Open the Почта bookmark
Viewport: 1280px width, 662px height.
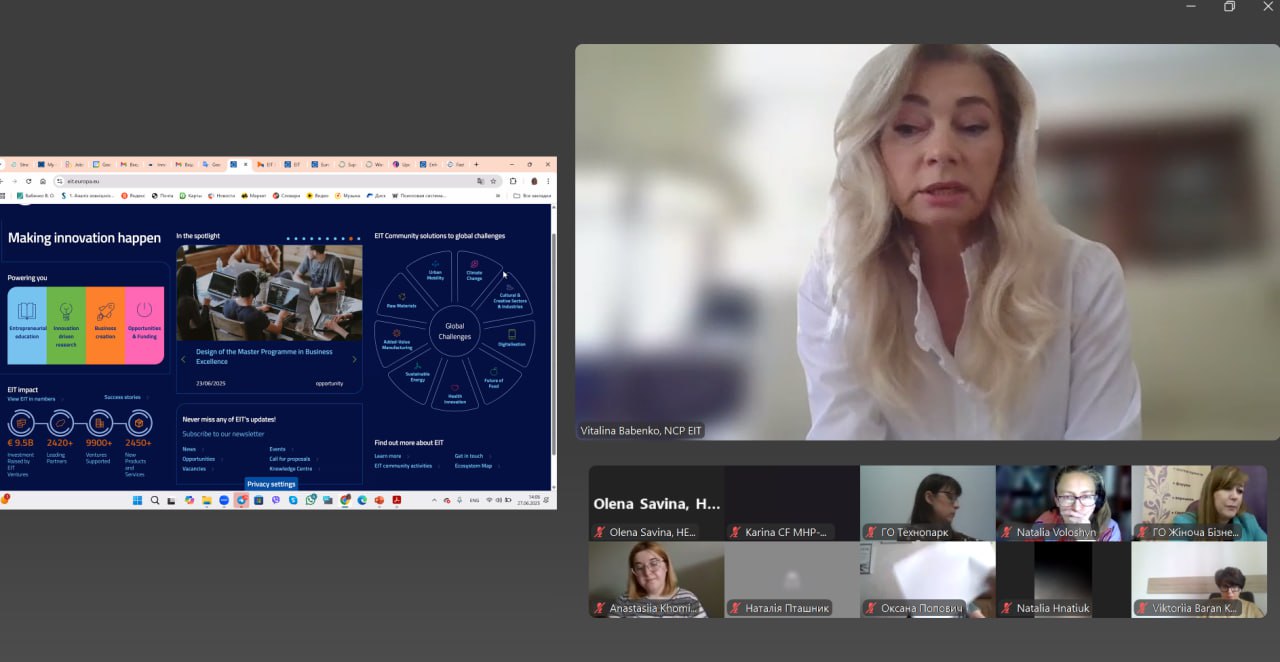coord(162,195)
